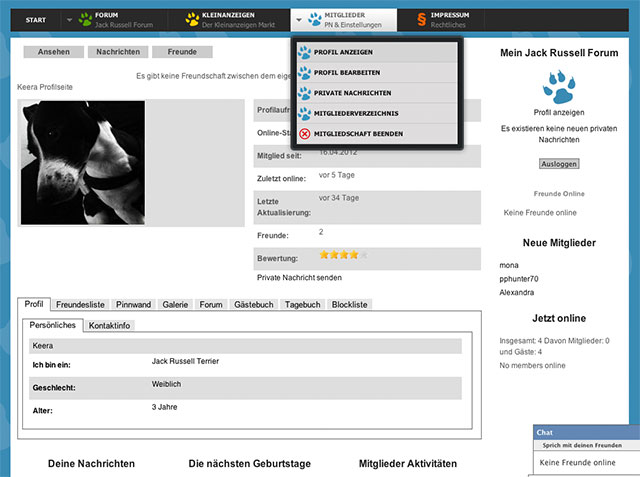Viewport: 640px width, 477px height.
Task: Click Jetzt online heading
Action: pos(559,318)
